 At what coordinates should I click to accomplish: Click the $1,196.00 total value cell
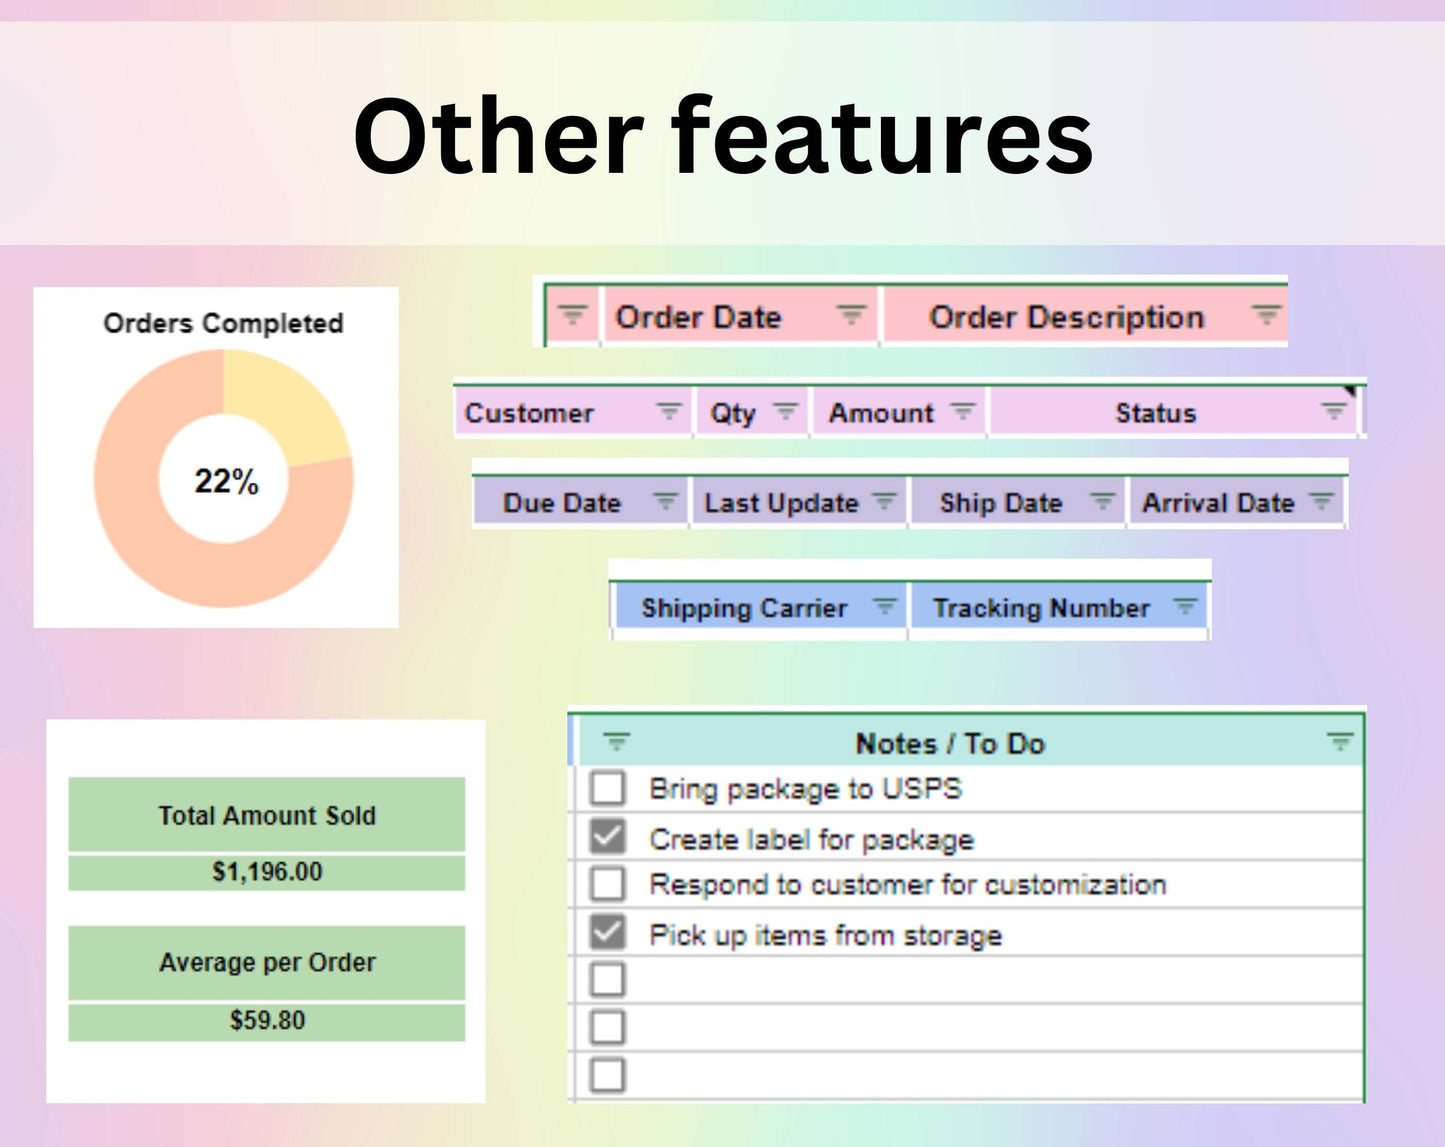[x=267, y=872]
